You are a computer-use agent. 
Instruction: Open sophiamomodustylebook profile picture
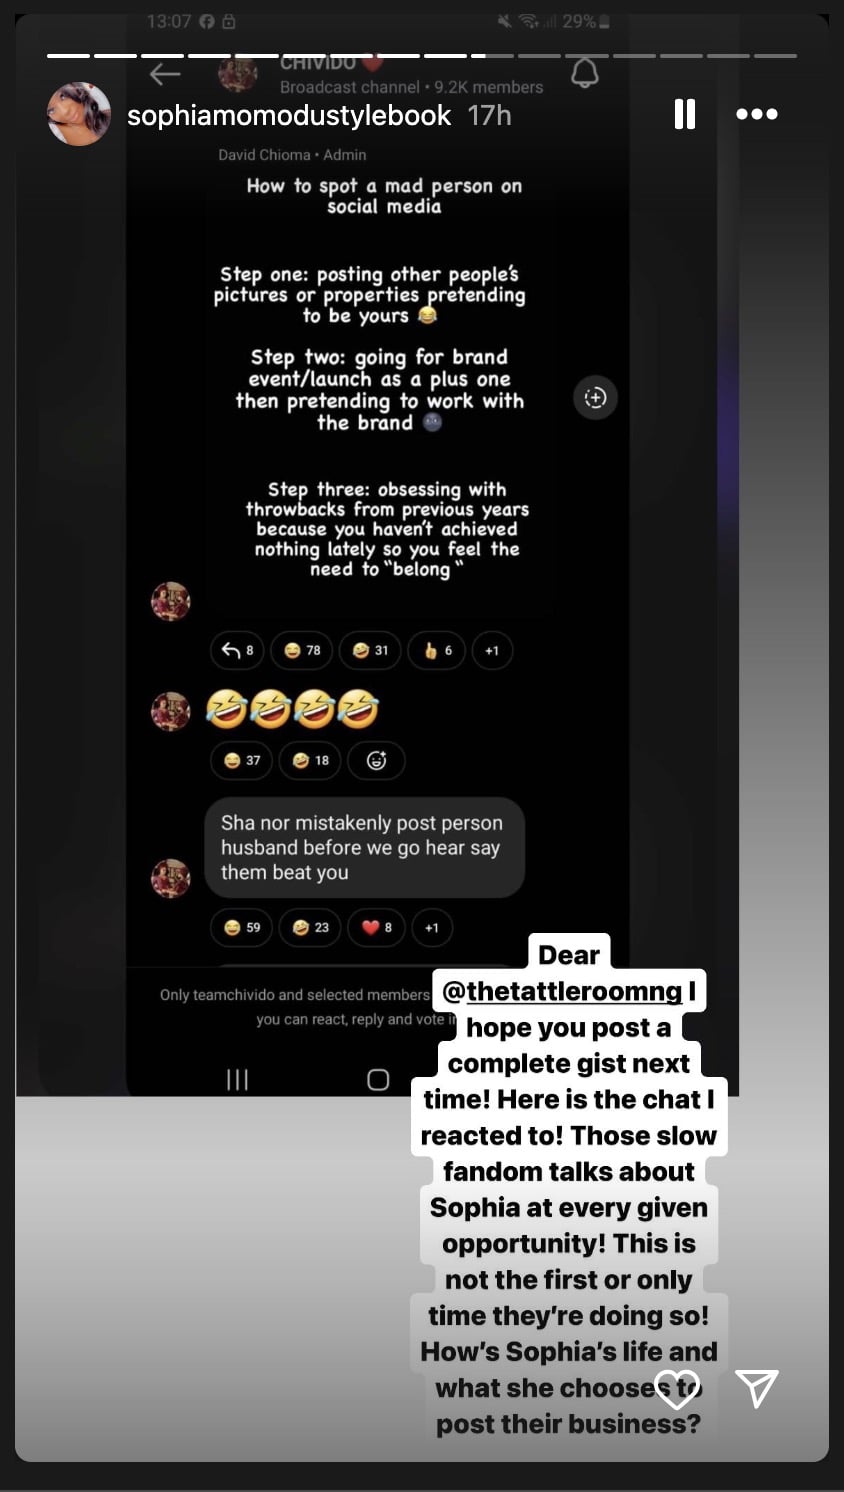tap(79, 114)
